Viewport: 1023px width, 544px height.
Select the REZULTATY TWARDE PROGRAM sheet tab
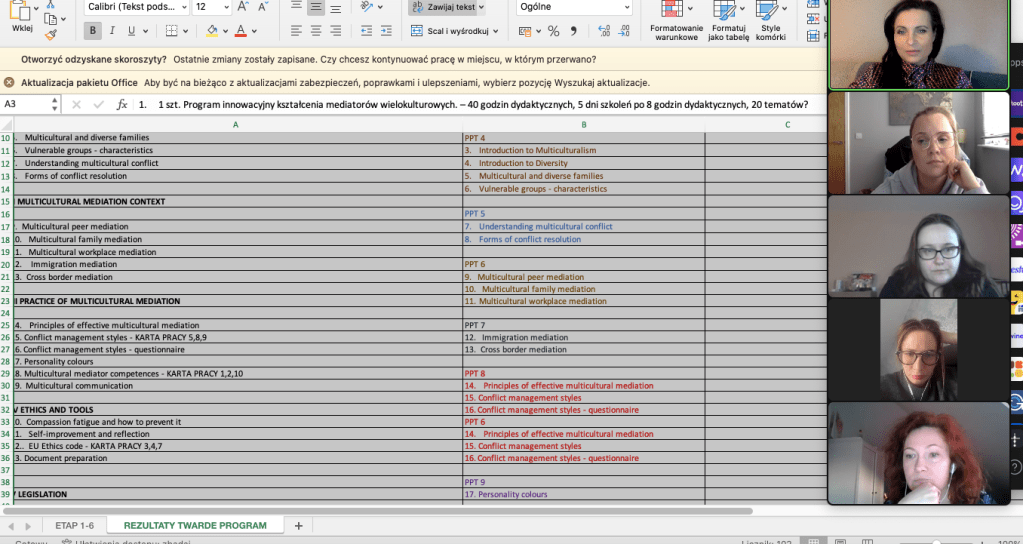[x=194, y=525]
